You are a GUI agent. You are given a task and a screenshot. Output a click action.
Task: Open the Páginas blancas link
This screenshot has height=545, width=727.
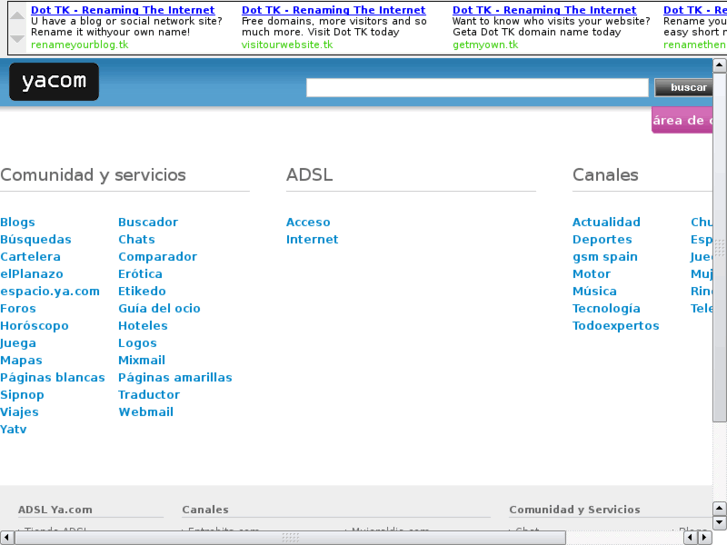[x=52, y=378]
